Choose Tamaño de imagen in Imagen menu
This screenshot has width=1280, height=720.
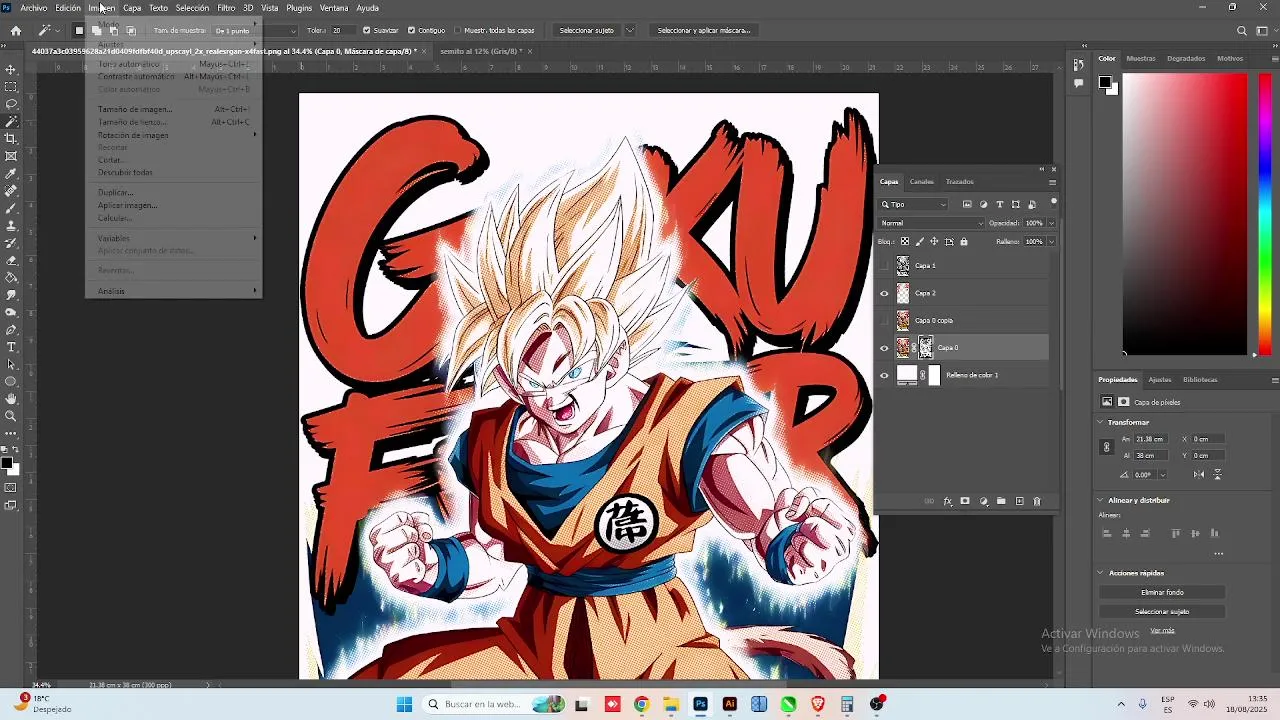(135, 109)
